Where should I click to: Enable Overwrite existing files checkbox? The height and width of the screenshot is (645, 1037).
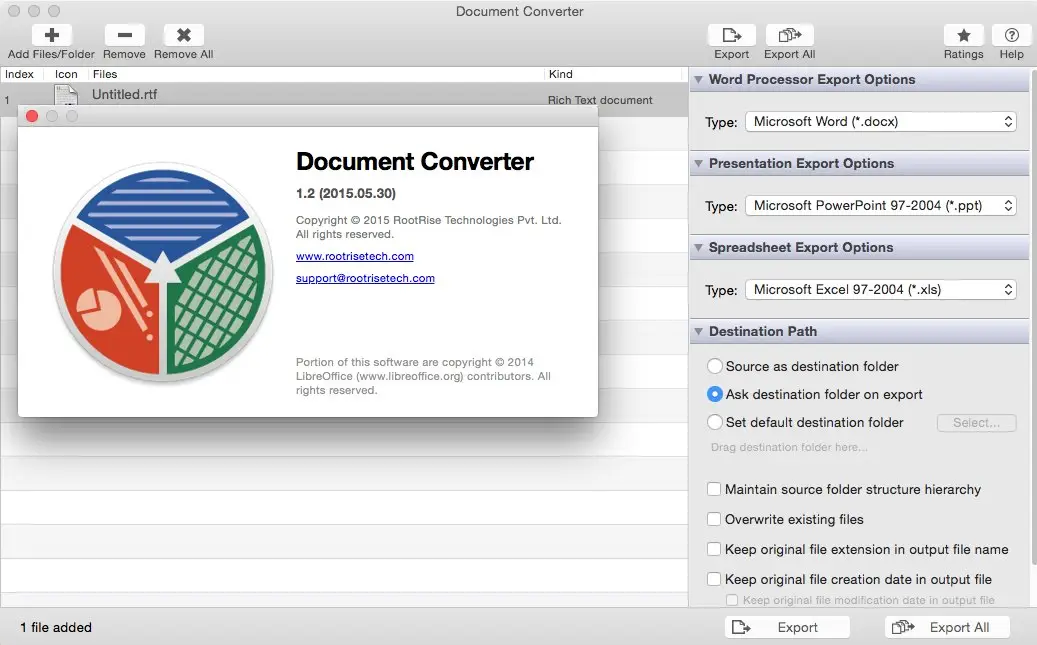[714, 519]
